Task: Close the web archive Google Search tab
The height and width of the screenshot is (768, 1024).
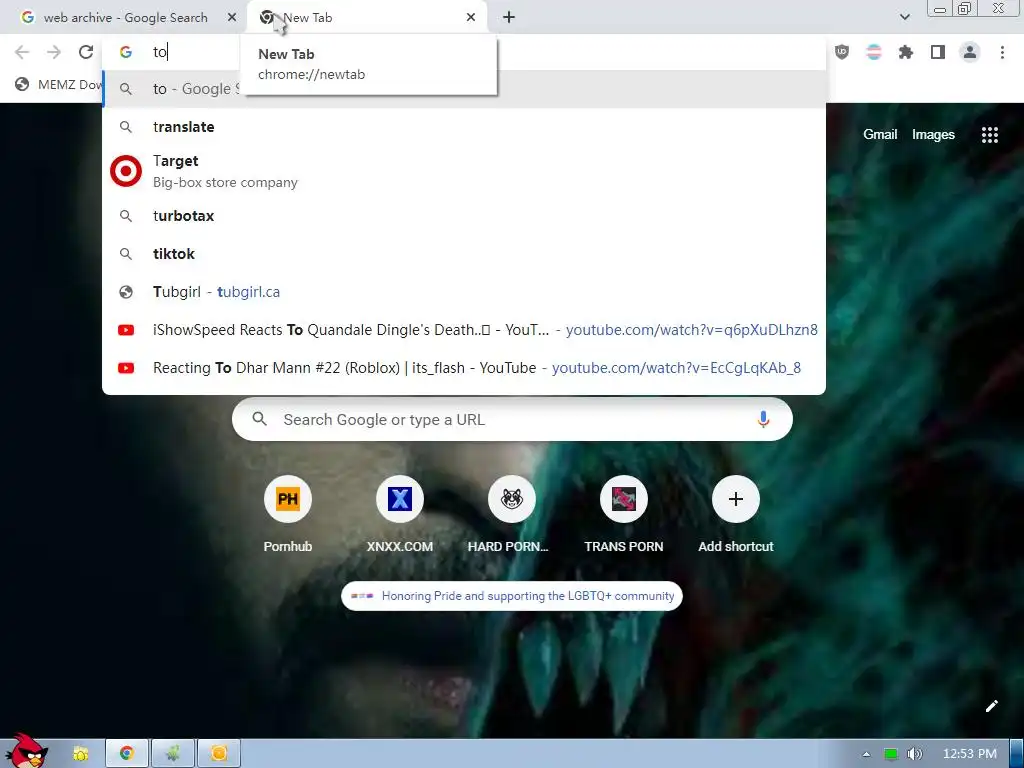Action: coord(232,18)
